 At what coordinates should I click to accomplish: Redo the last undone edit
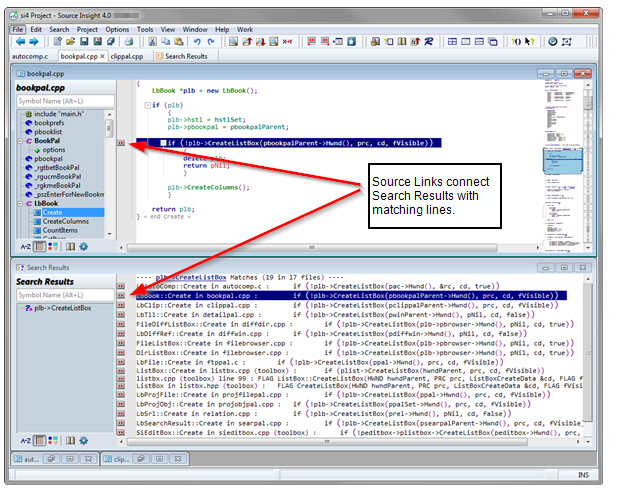tap(211, 41)
